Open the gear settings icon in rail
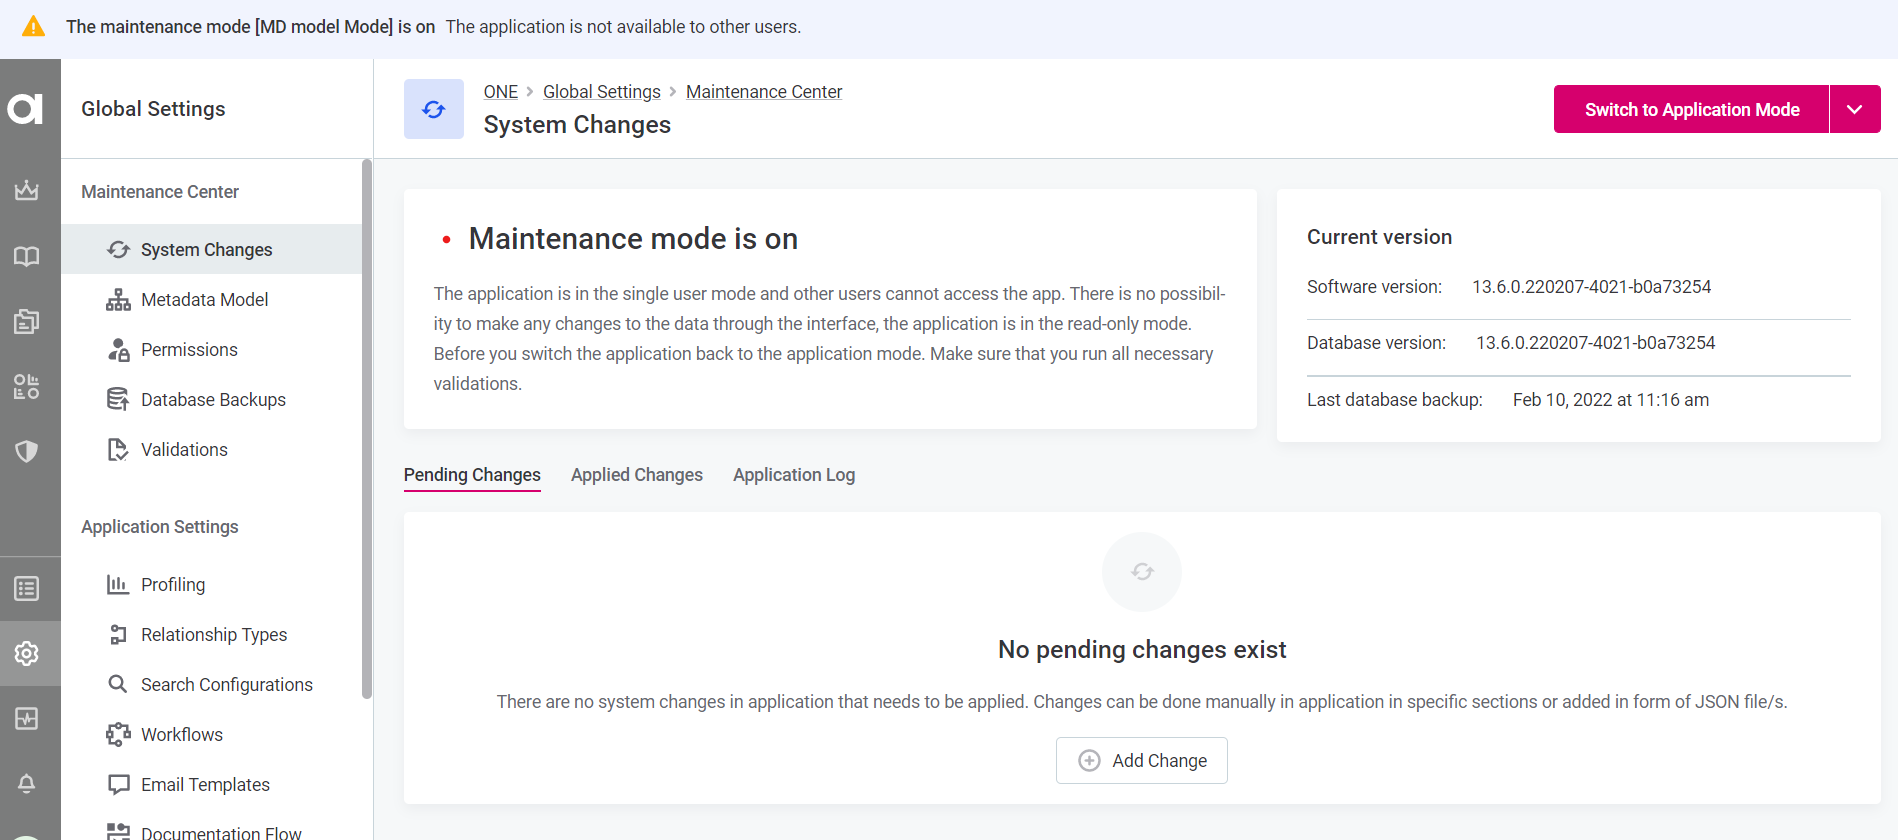 point(27,653)
